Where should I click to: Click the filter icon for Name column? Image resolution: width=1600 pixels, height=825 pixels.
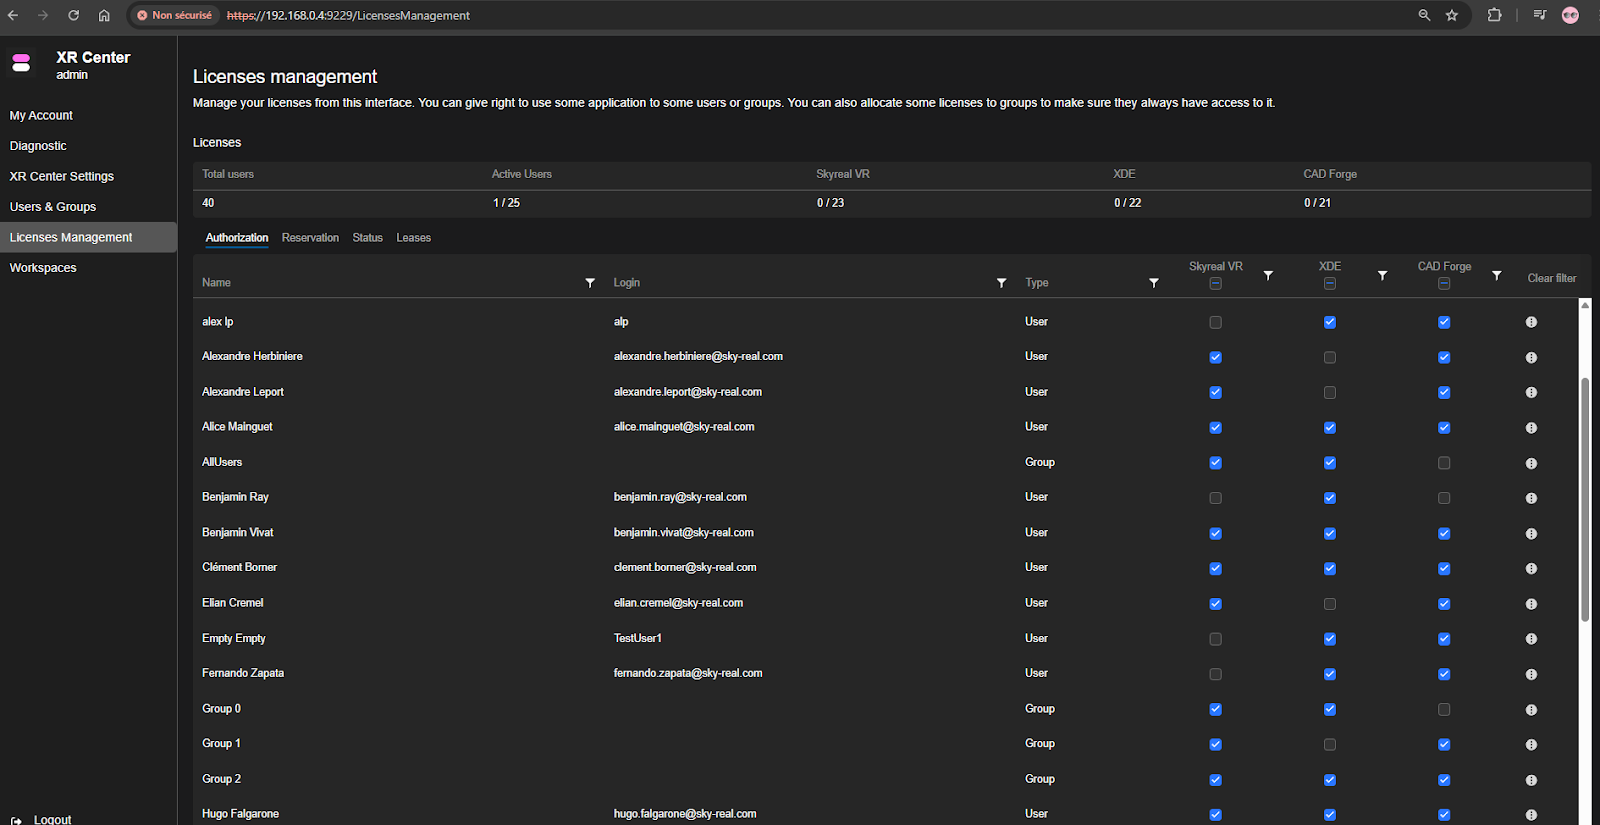[x=590, y=283]
